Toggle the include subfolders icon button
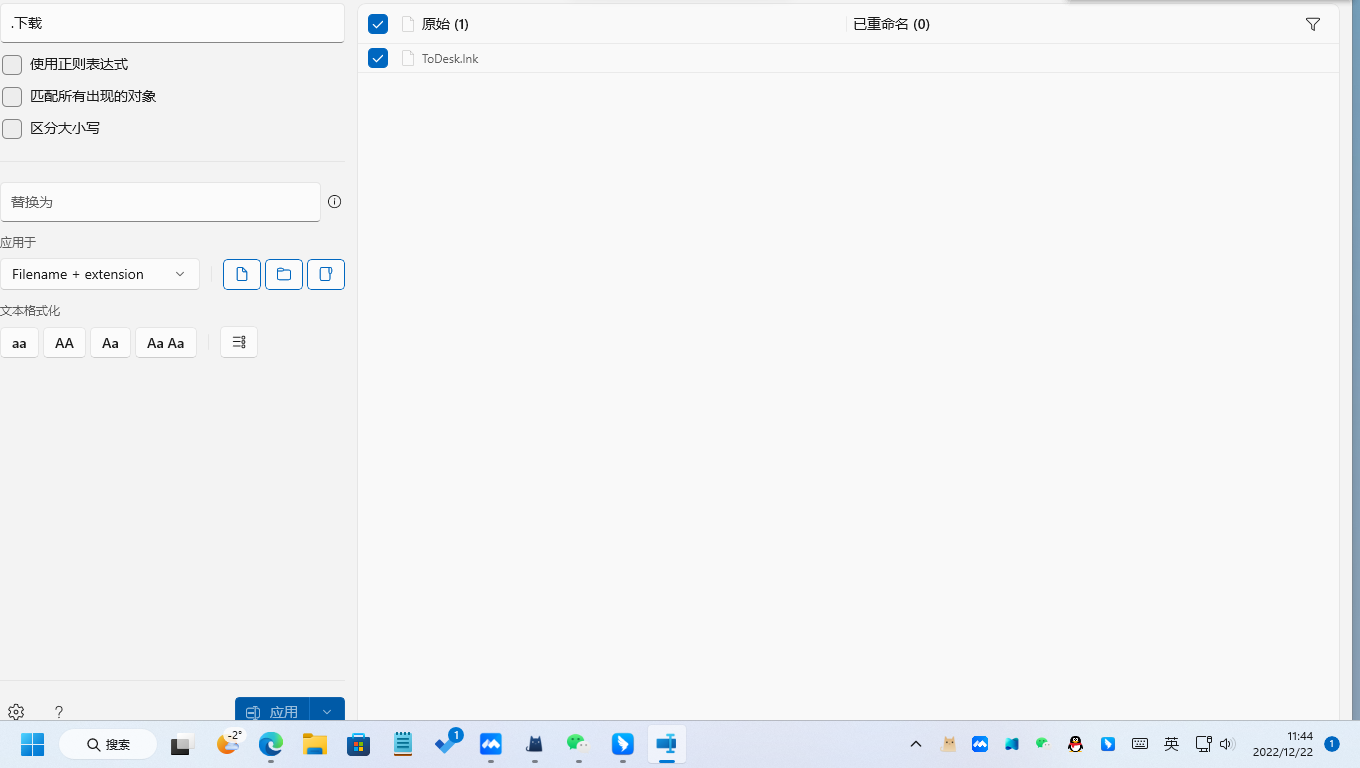This screenshot has width=1360, height=768. pos(326,274)
